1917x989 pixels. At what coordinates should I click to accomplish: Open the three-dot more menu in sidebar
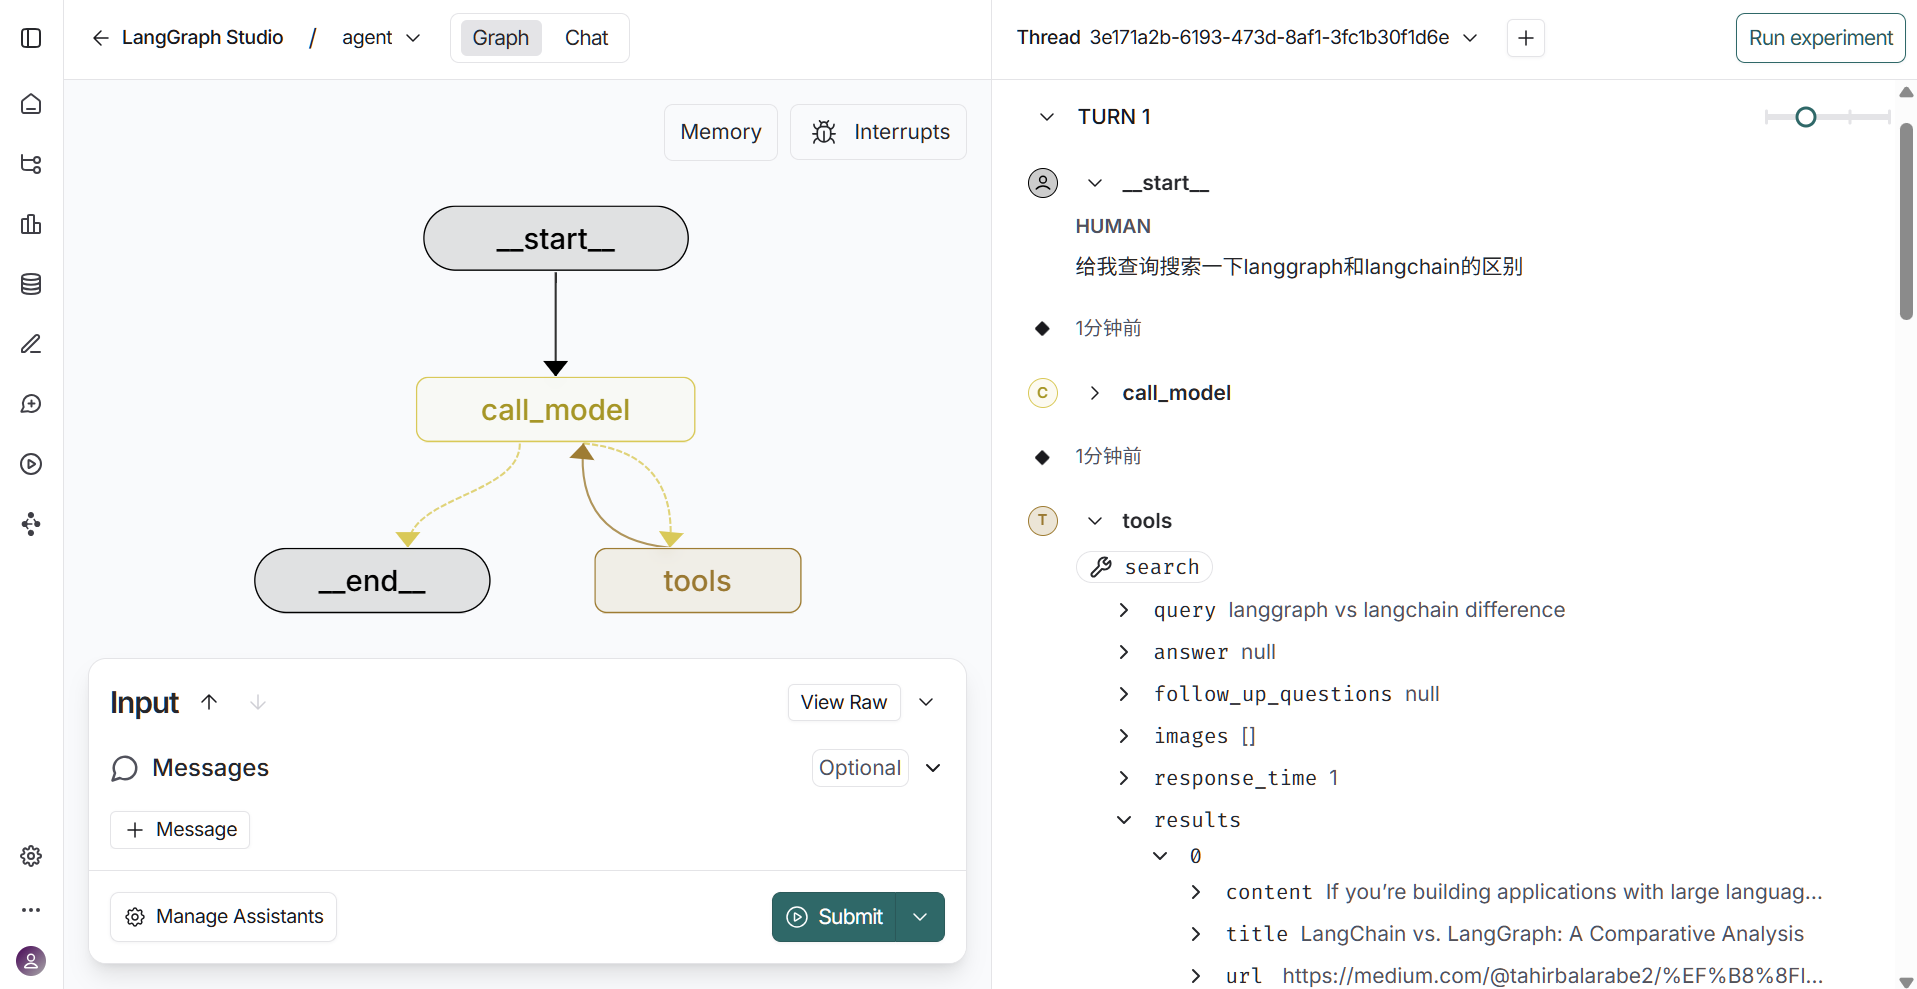pyautogui.click(x=31, y=910)
